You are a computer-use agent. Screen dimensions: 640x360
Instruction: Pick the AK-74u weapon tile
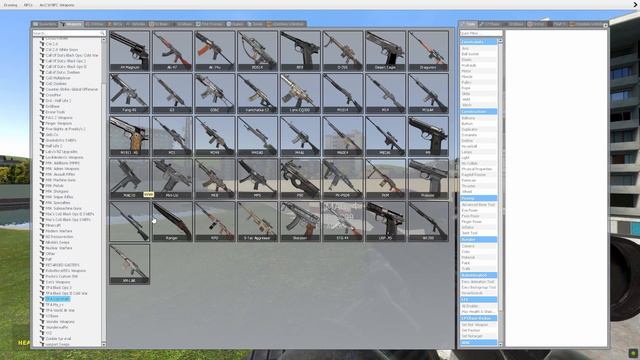(x=215, y=51)
